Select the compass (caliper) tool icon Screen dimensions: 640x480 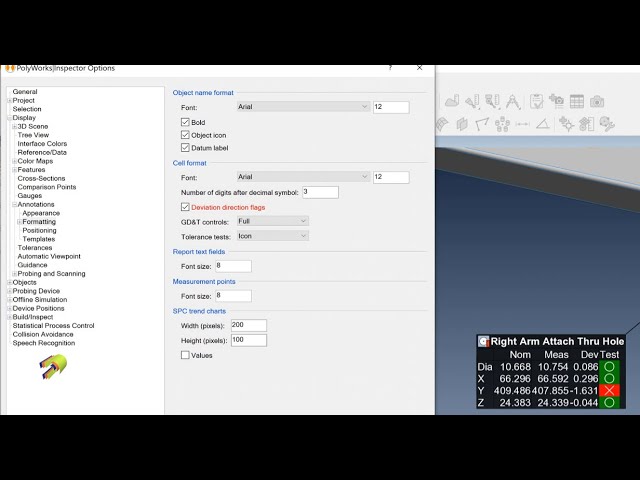click(513, 101)
